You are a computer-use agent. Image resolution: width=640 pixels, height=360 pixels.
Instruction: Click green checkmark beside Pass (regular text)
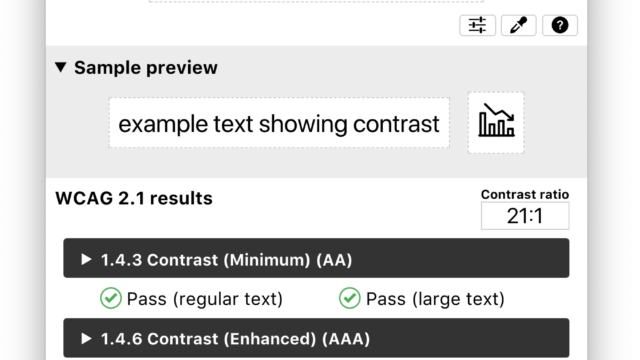coord(111,298)
